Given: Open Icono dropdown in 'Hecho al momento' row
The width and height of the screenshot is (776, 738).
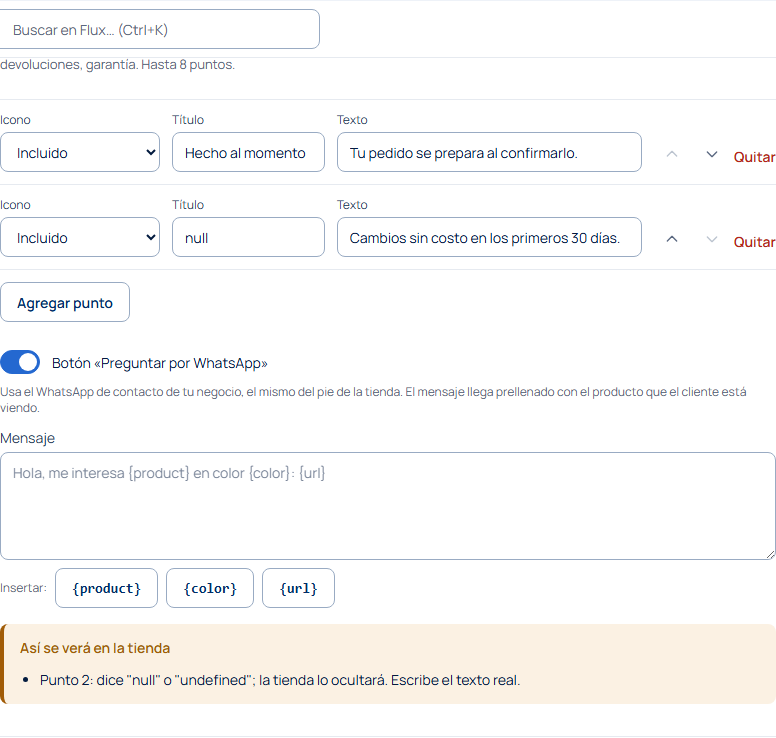Looking at the screenshot, I should pos(80,152).
